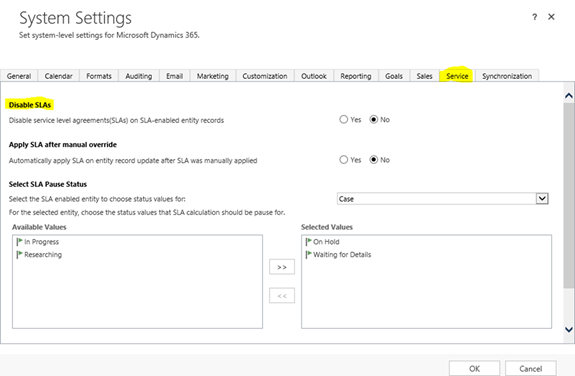The image size is (575, 376).
Task: Select No for Apply SLA after manual override
Action: click(374, 160)
